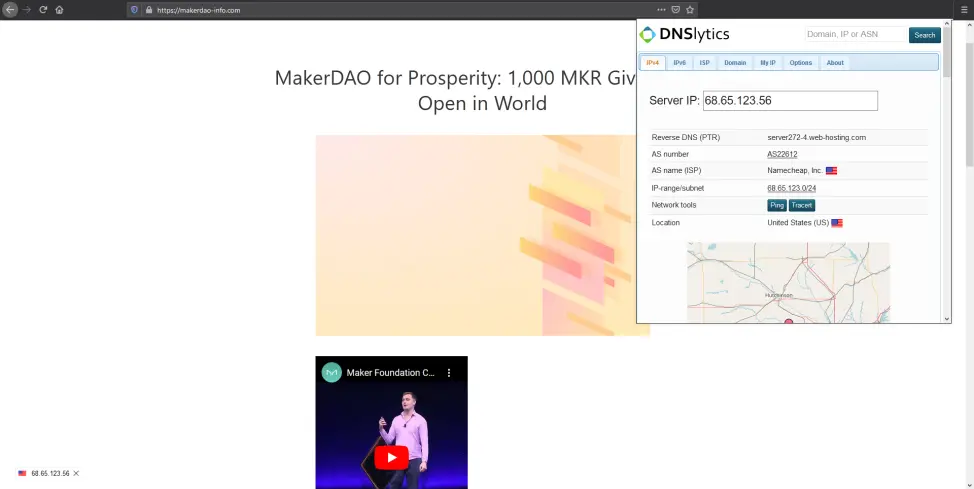
Task: Select the IPv4 tab
Action: (x=653, y=63)
